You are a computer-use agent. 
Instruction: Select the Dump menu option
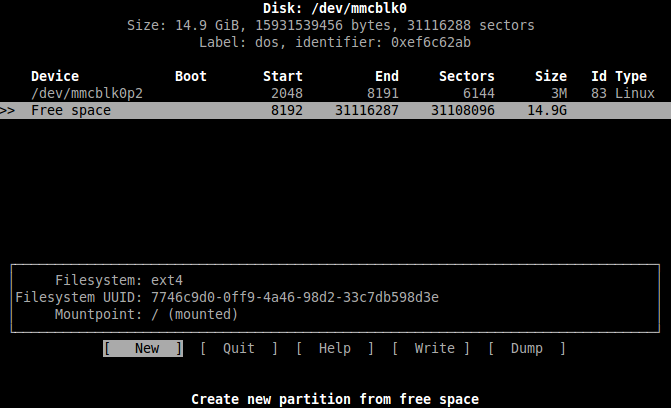pos(527,348)
